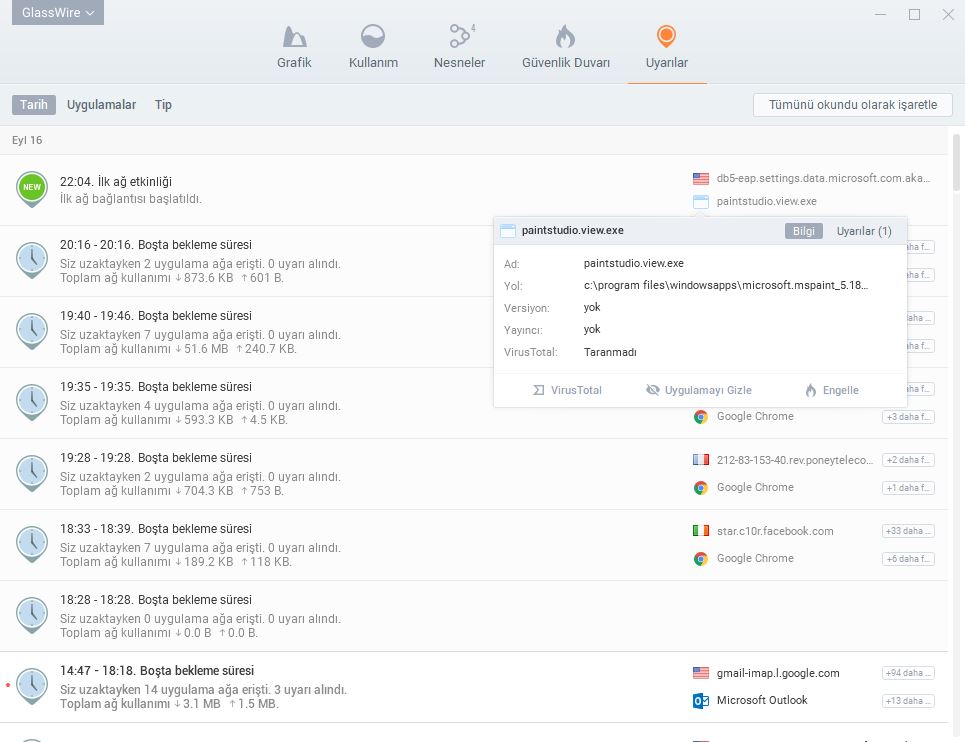Open the Nesneler things tab icon
Image resolution: width=965 pixels, height=742 pixels.
(x=460, y=36)
